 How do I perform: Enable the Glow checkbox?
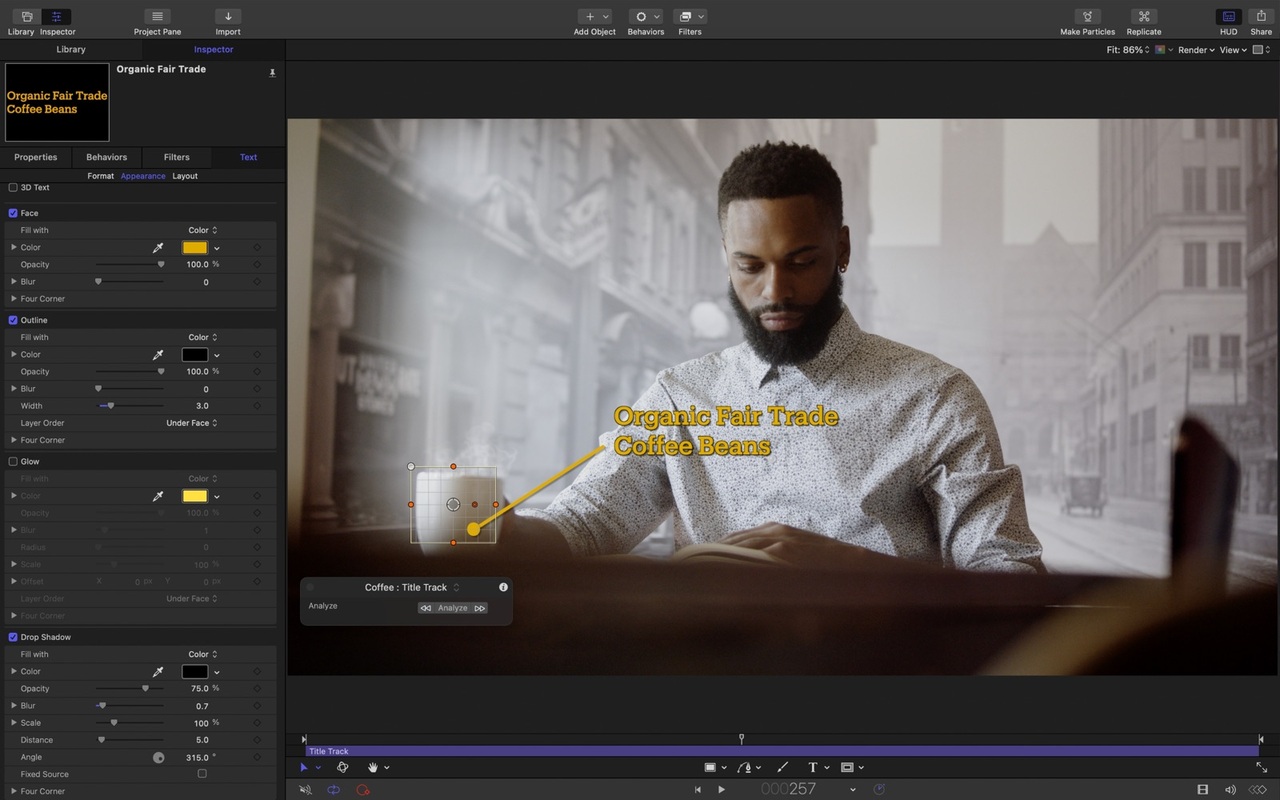click(x=11, y=461)
